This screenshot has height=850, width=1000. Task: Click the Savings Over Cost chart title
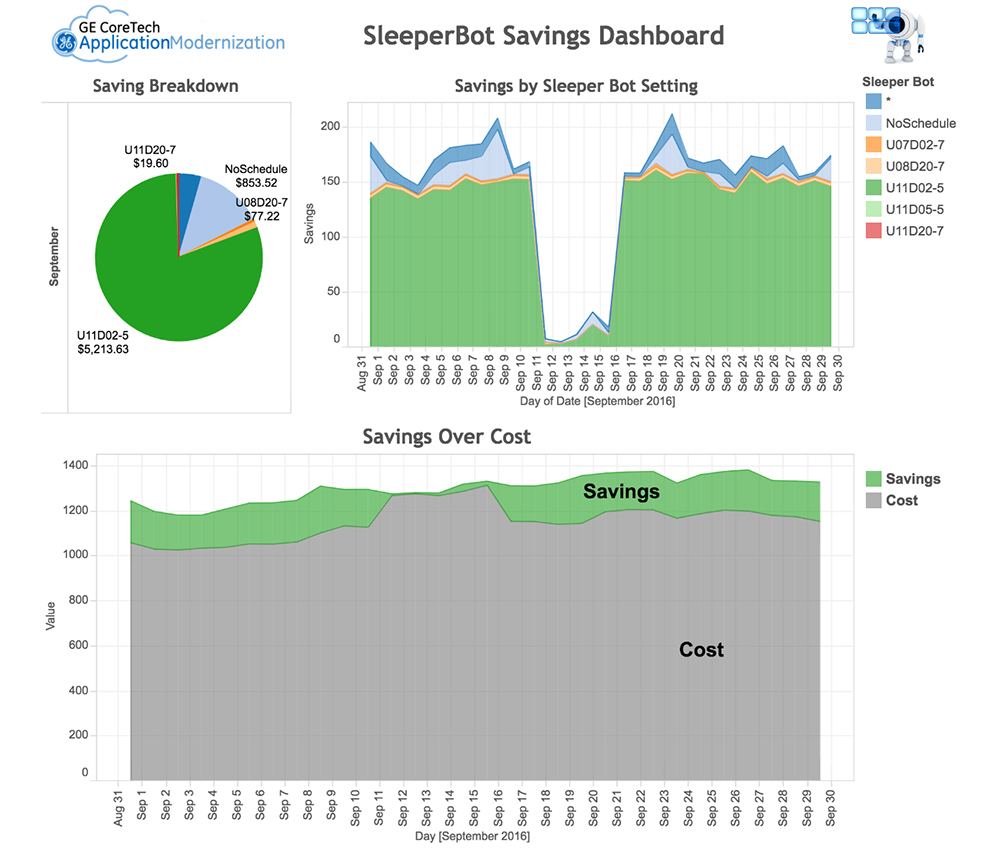[446, 437]
